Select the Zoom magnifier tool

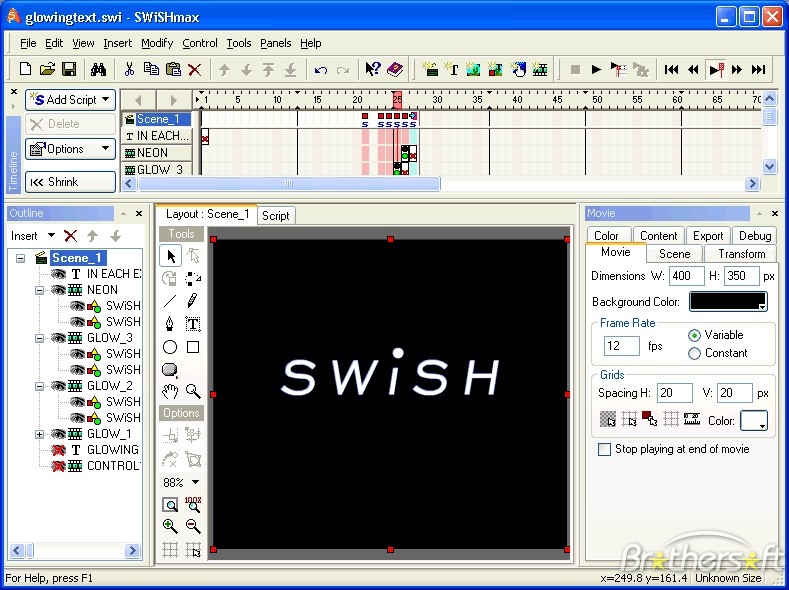click(x=193, y=391)
